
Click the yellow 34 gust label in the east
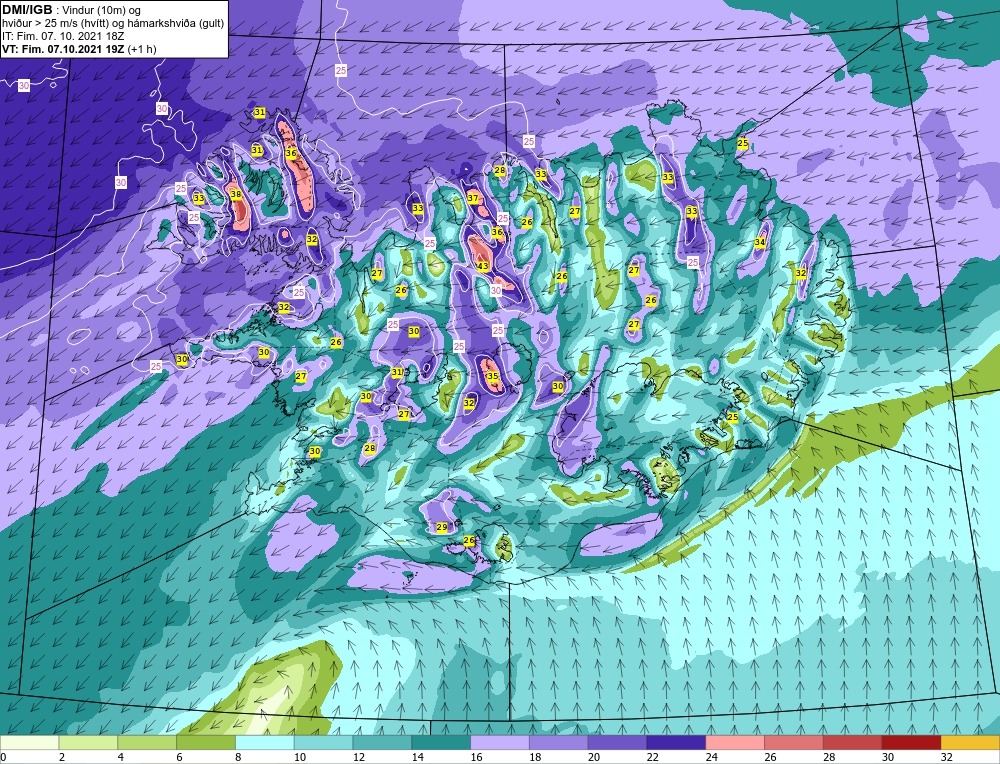(760, 242)
